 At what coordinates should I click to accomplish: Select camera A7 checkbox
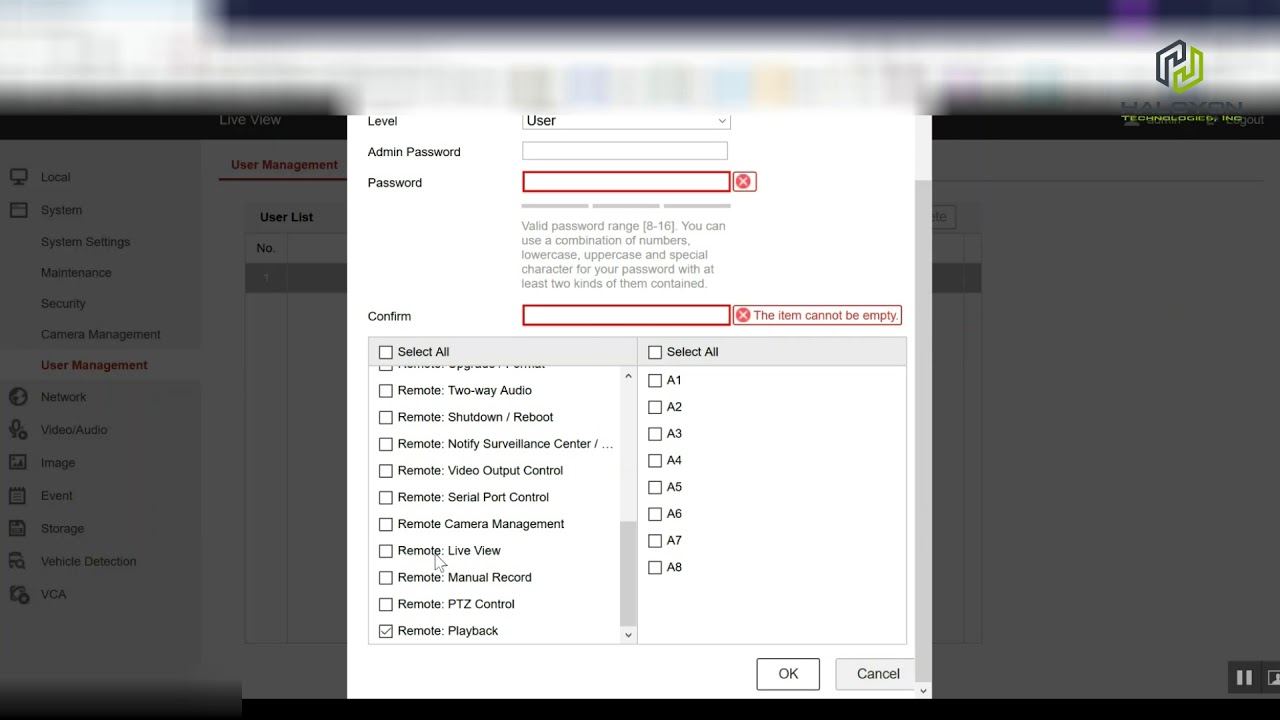click(x=655, y=541)
